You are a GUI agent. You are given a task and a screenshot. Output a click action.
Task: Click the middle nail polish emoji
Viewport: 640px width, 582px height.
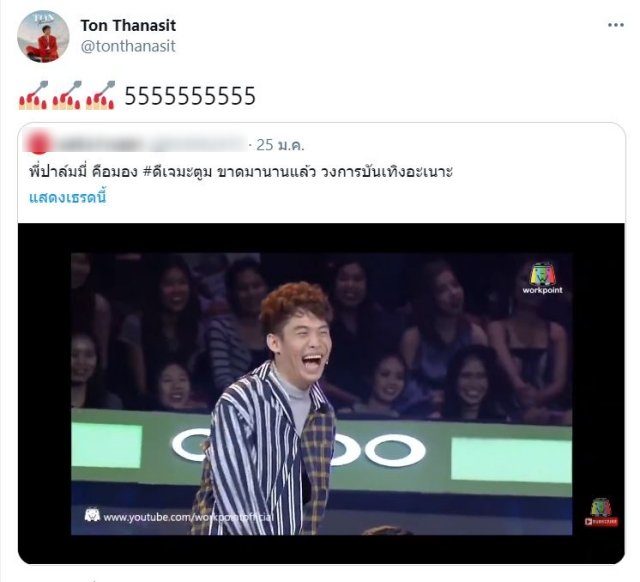(67, 95)
